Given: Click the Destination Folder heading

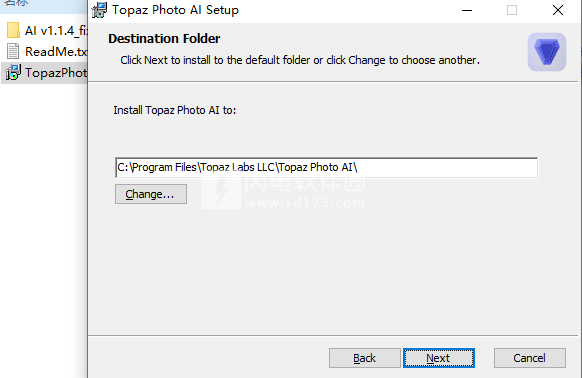Looking at the screenshot, I should (x=164, y=39).
